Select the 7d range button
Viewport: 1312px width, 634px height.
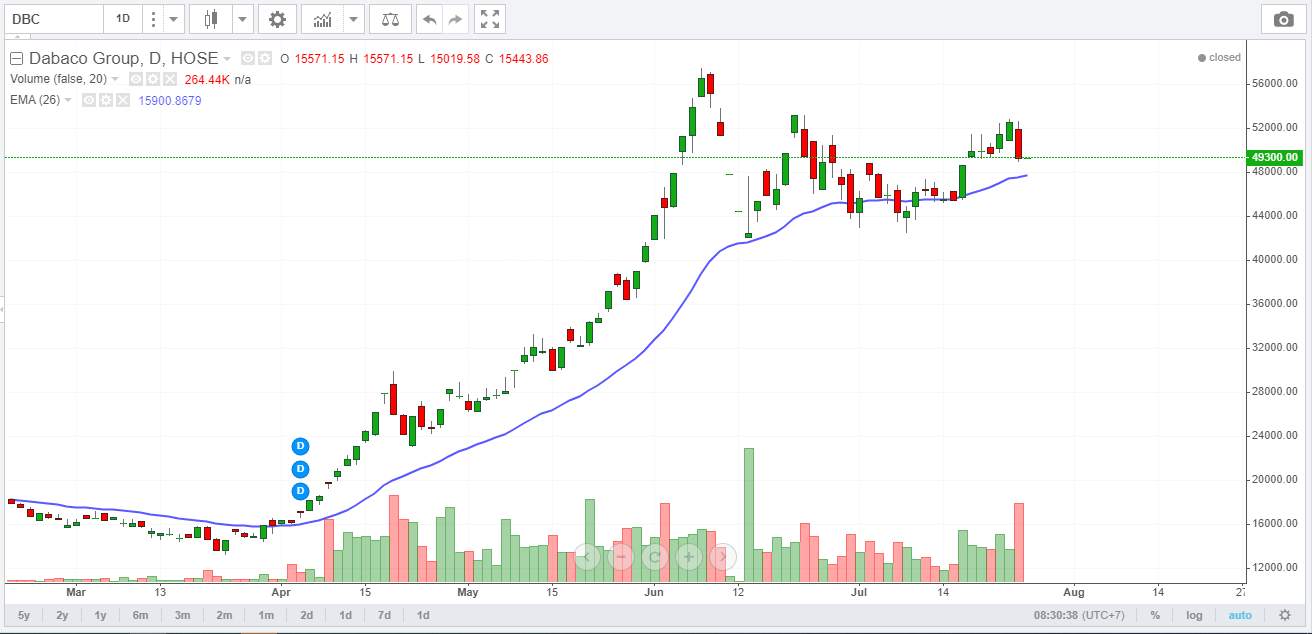click(x=384, y=615)
